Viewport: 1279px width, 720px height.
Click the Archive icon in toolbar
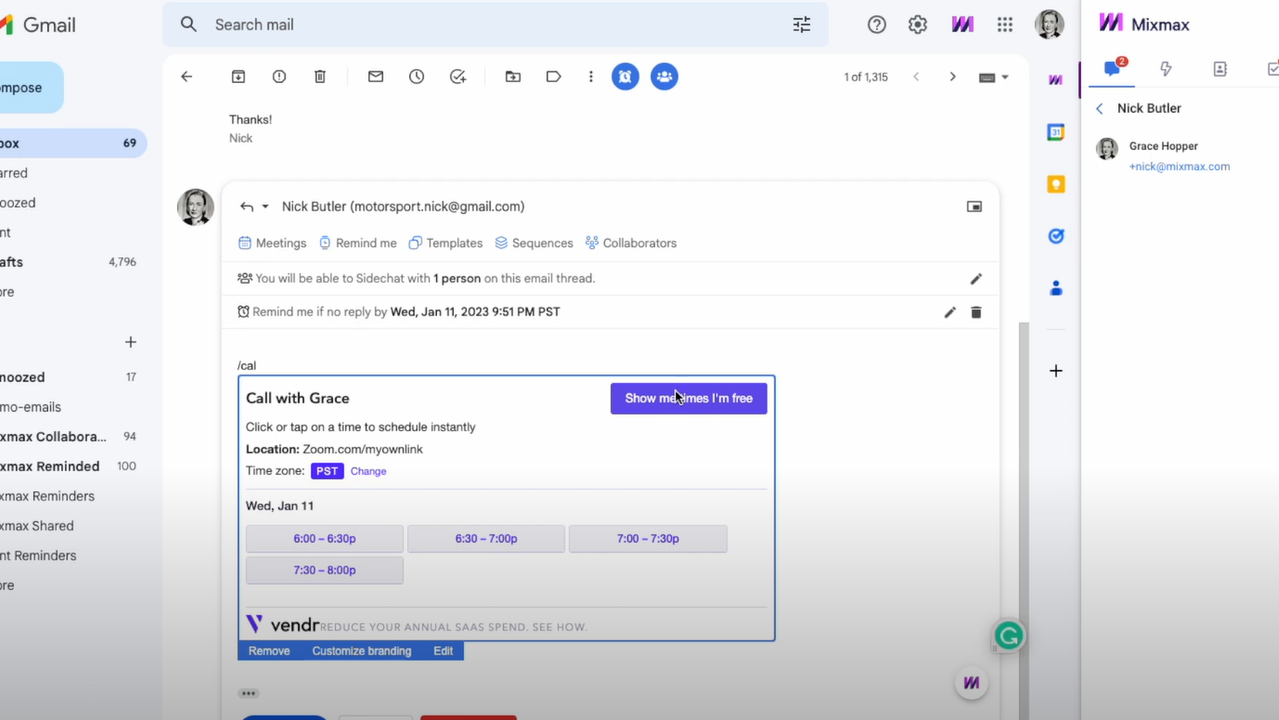pyautogui.click(x=238, y=77)
